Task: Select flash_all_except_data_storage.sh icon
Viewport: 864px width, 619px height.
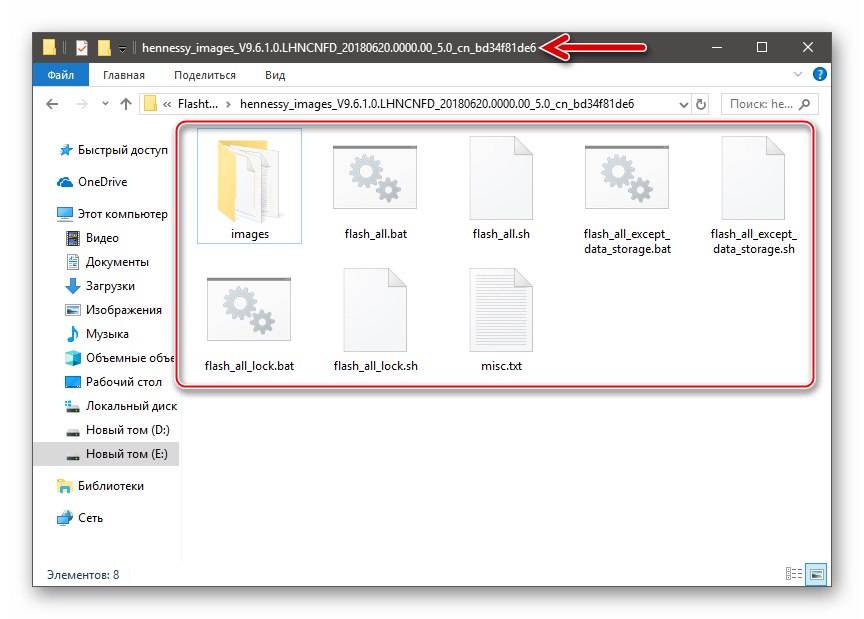Action: [x=753, y=178]
